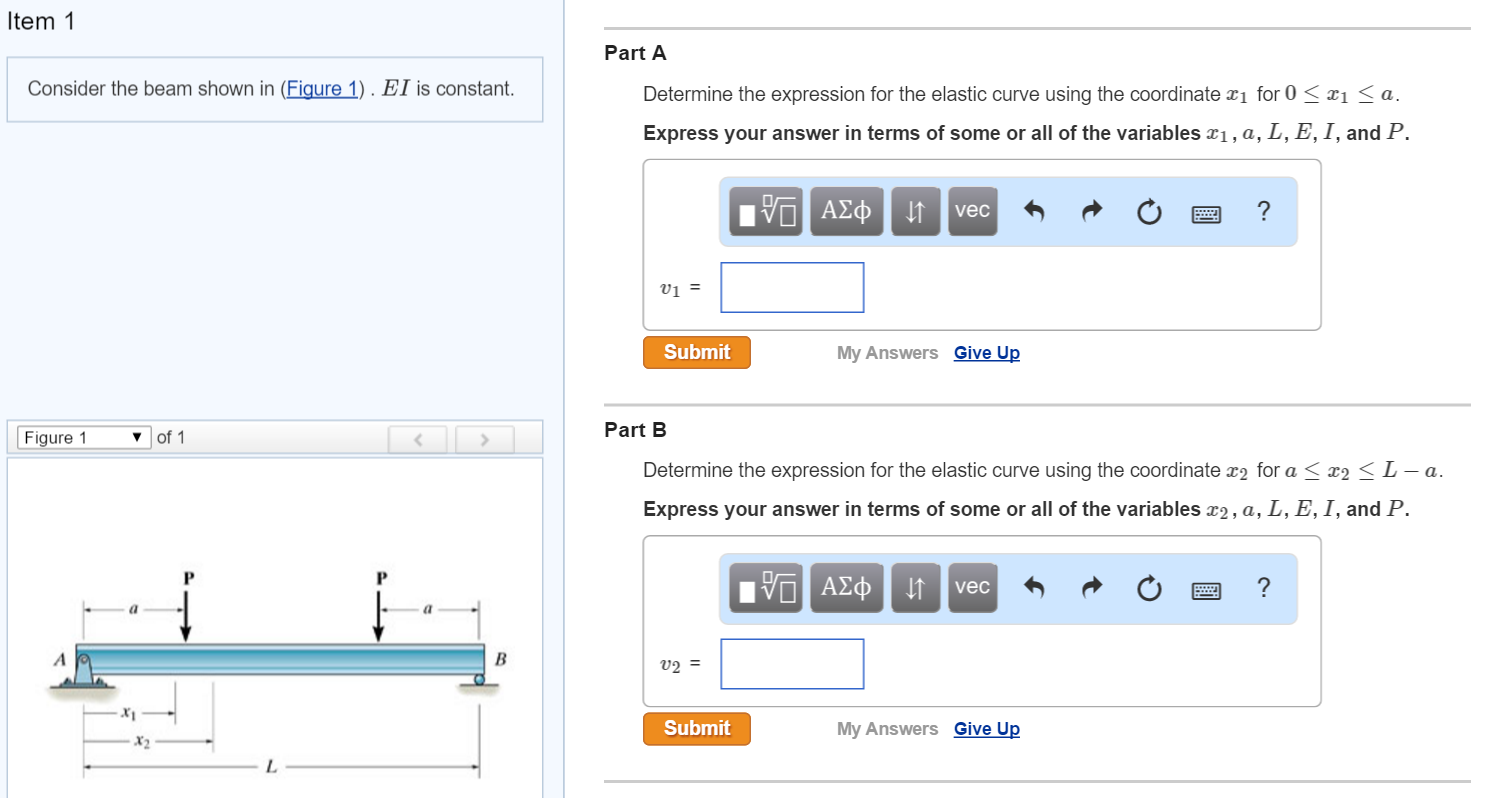This screenshot has height=798, width=1498.
Task: Select the exponent/subscript icon in Part B toolbar
Action: tap(915, 588)
